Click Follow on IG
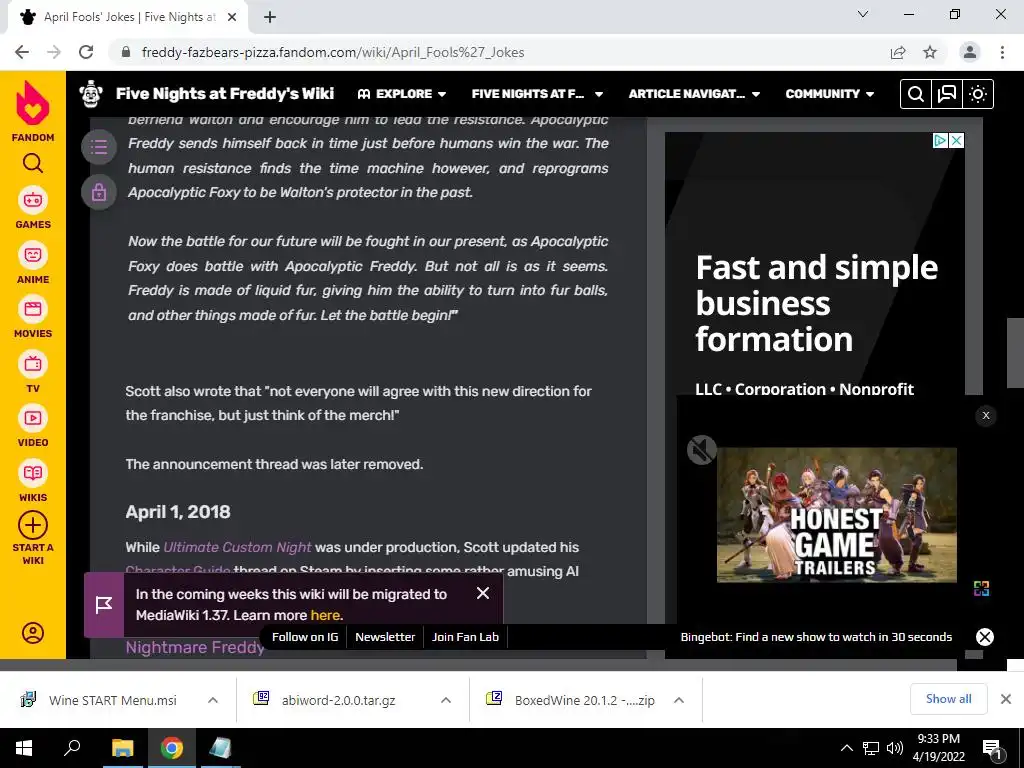1024x768 pixels. (x=305, y=637)
